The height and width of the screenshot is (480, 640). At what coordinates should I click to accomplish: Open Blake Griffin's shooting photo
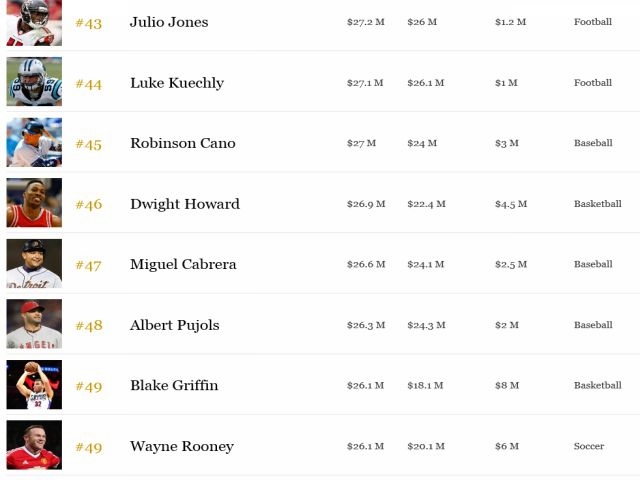(x=34, y=384)
